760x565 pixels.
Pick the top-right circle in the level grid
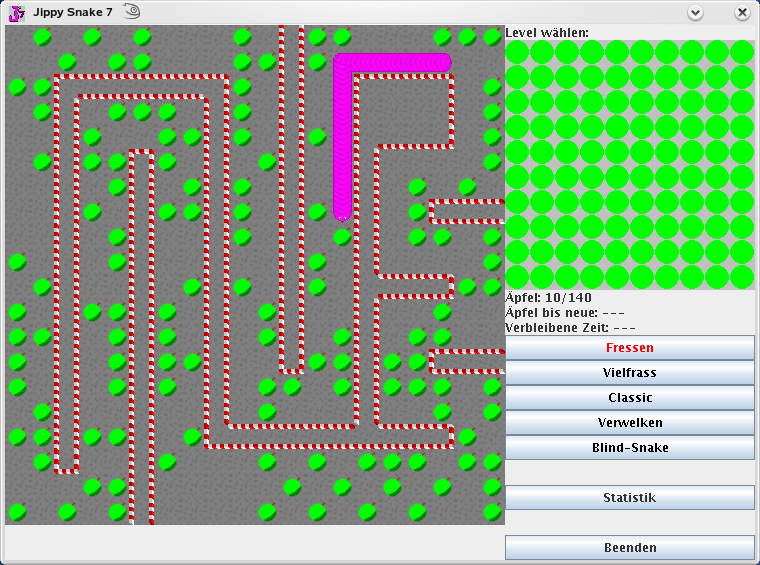coord(742,52)
